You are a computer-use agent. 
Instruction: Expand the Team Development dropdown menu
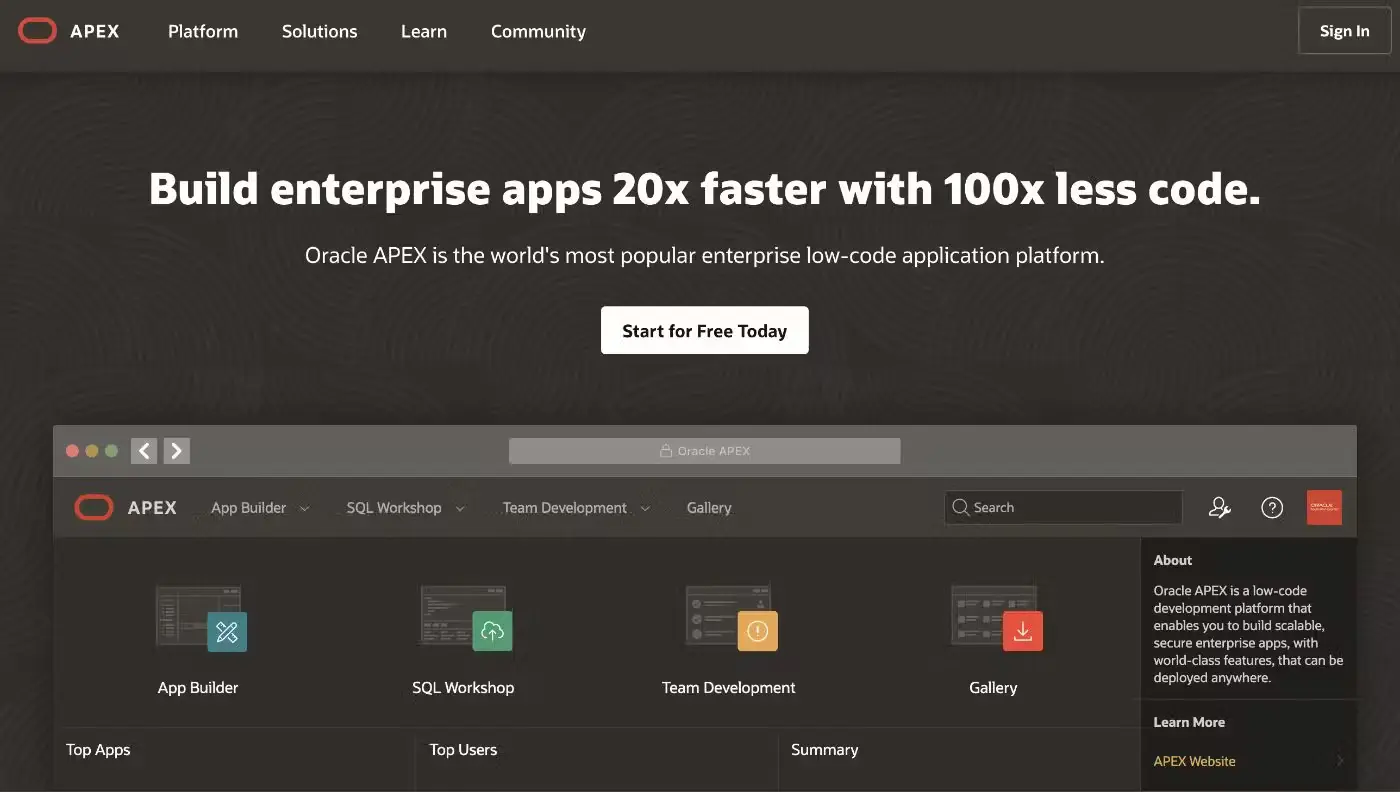(x=576, y=508)
